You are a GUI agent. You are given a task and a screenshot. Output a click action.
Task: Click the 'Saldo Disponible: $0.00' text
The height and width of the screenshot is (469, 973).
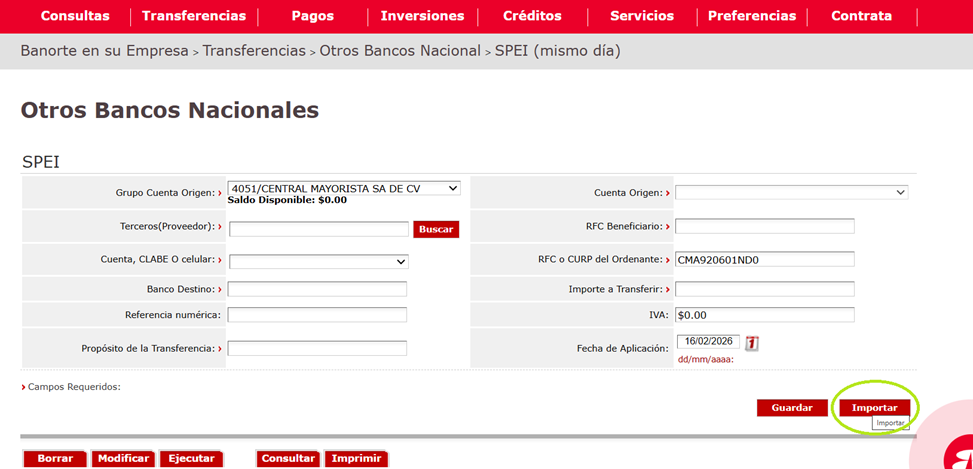[x=287, y=200]
